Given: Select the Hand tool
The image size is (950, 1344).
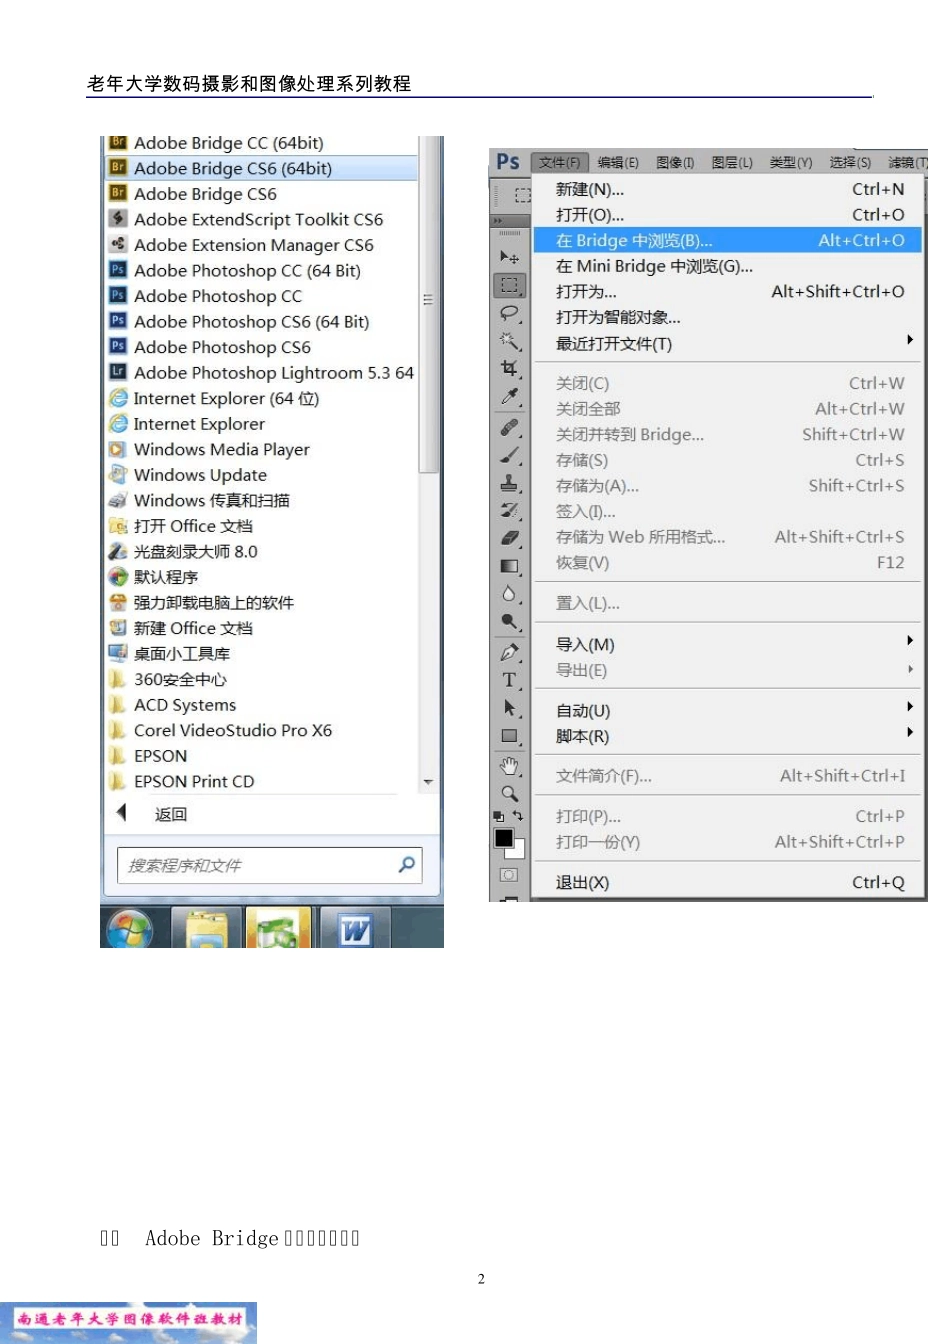Looking at the screenshot, I should (509, 766).
